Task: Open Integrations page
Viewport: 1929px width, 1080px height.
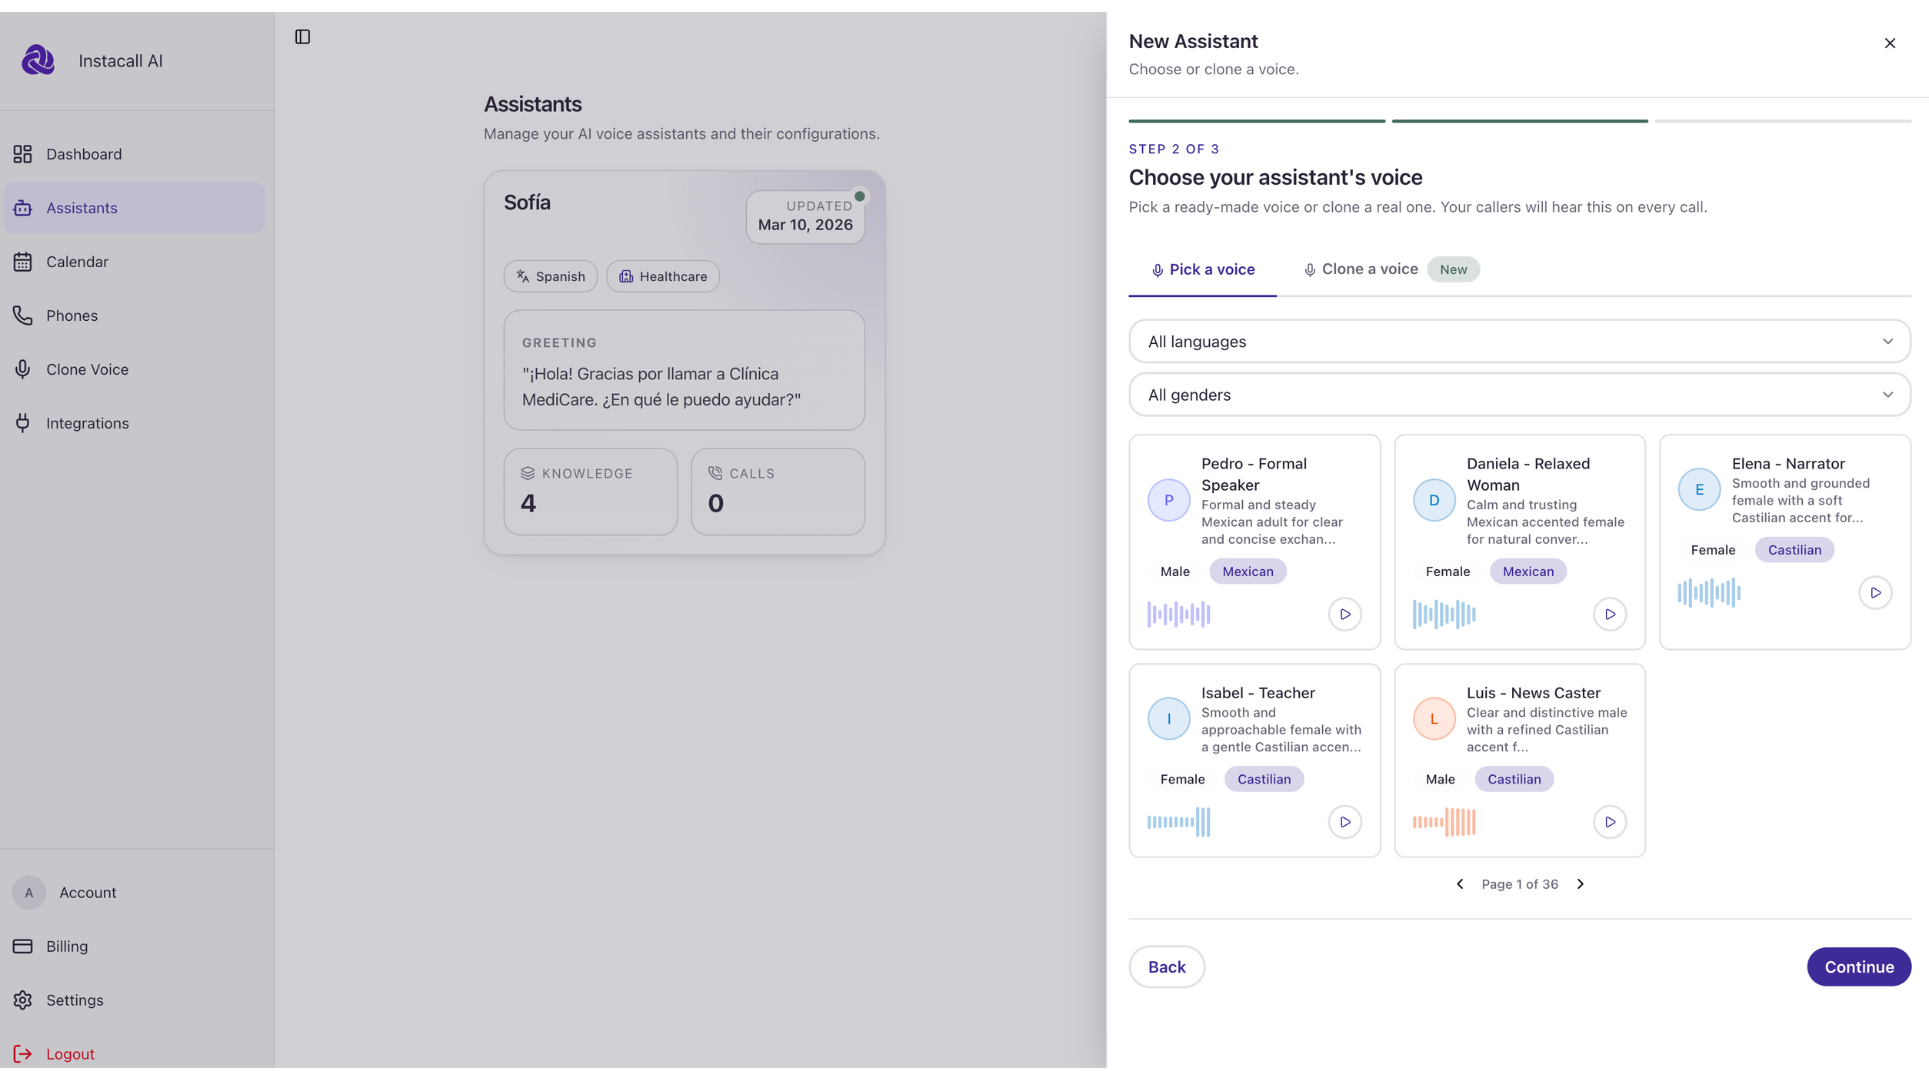Action: pyautogui.click(x=87, y=424)
